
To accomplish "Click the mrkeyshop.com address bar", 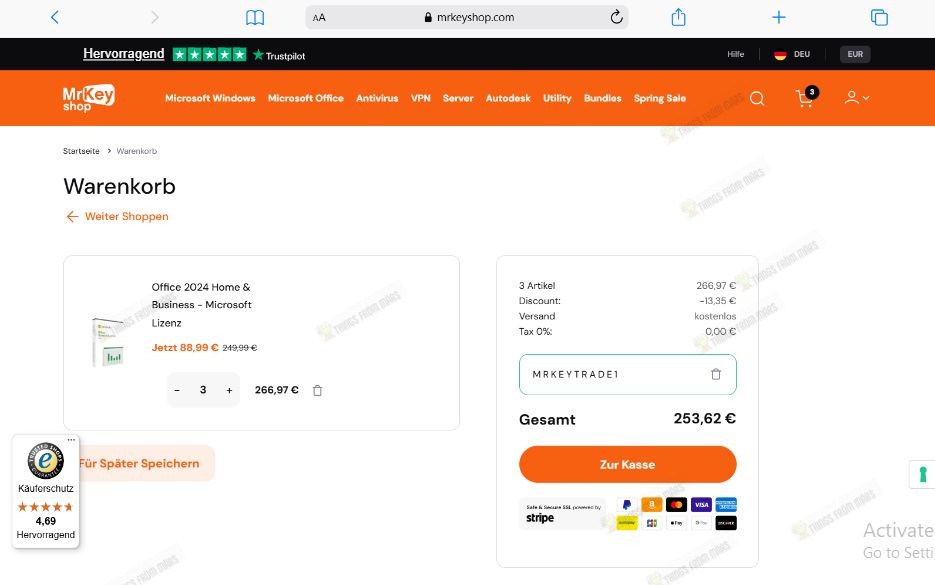I will coord(469,17).
